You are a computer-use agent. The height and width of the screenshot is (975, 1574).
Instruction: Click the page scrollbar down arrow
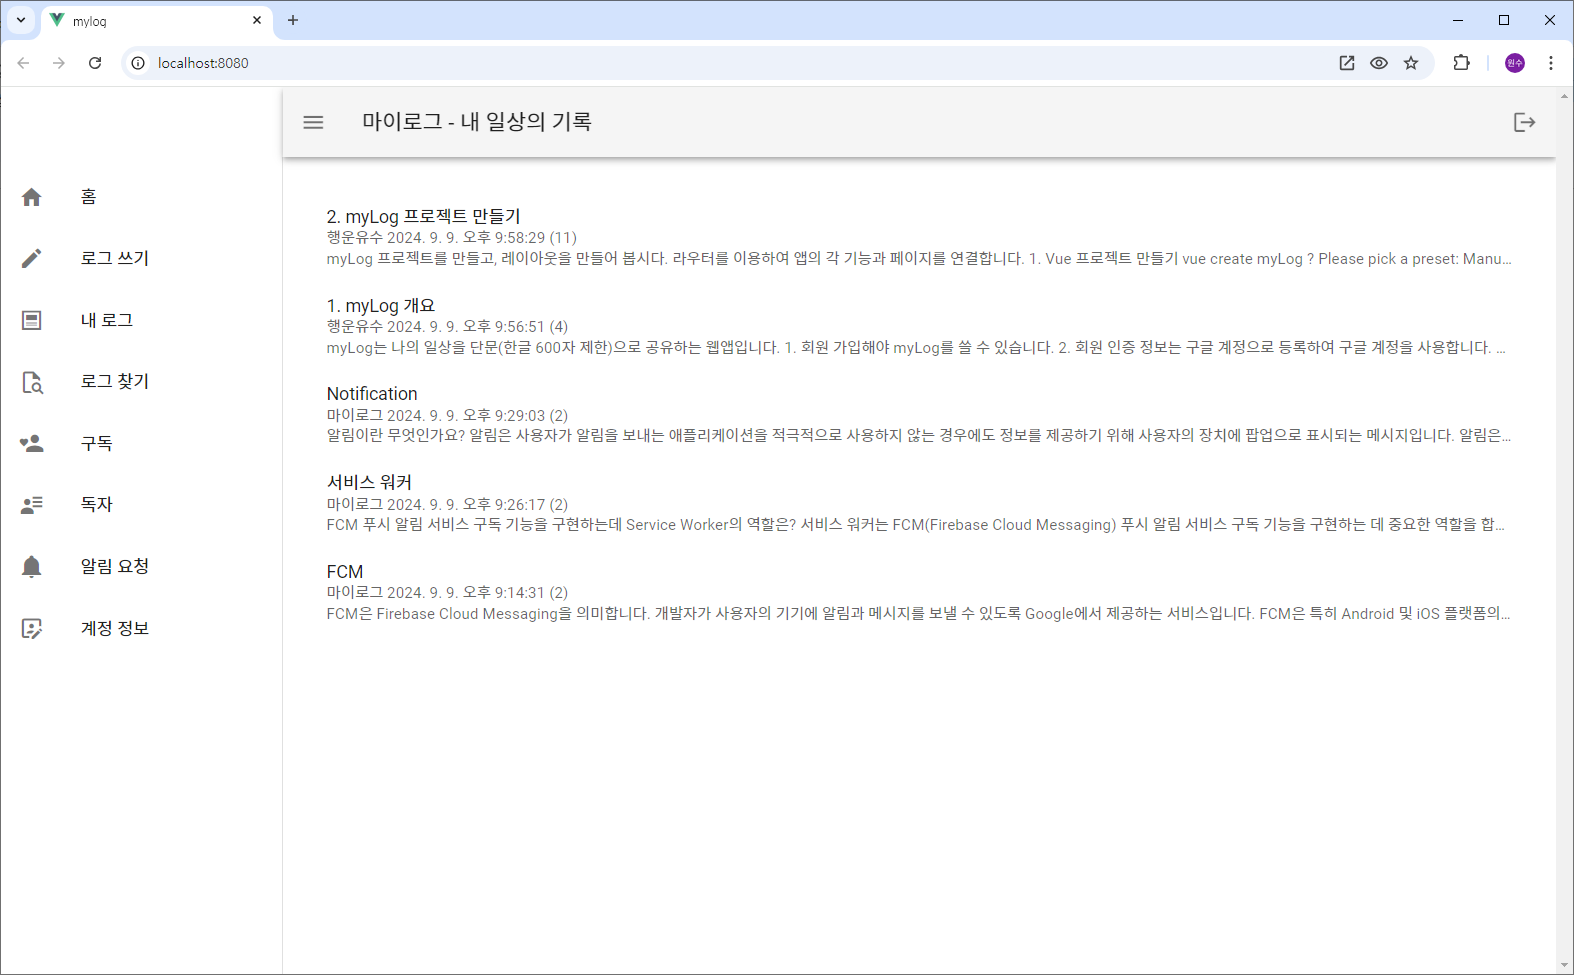pyautogui.click(x=1564, y=966)
